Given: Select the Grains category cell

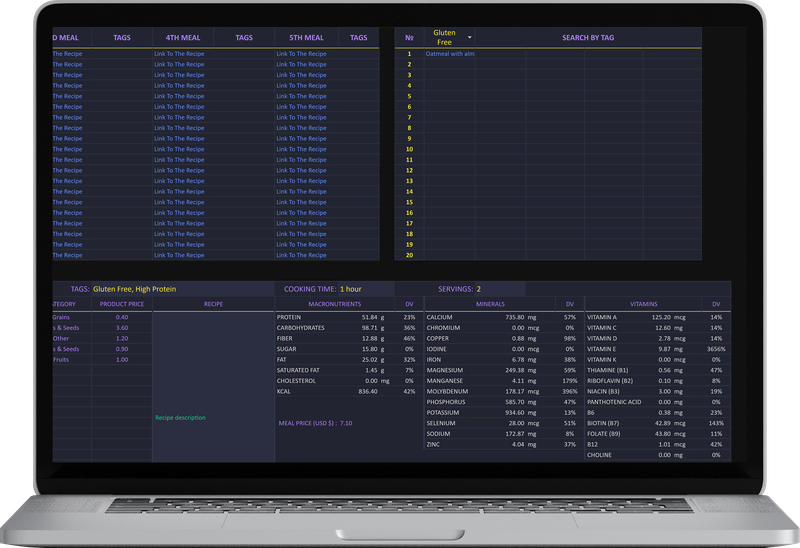Looking at the screenshot, I should pyautogui.click(x=61, y=317).
